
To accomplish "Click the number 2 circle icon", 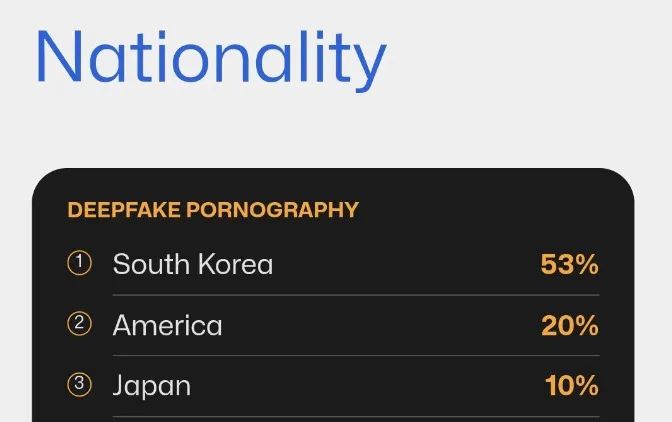I will click(x=79, y=324).
